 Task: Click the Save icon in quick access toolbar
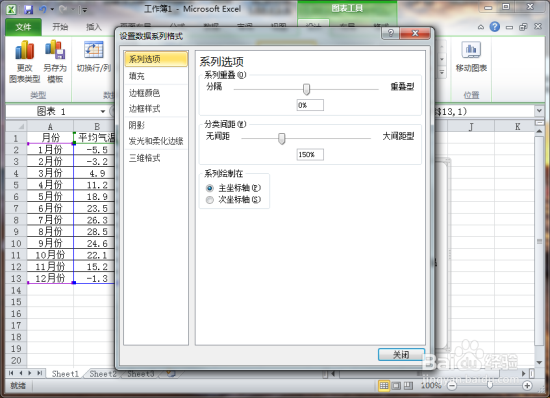tap(28, 9)
